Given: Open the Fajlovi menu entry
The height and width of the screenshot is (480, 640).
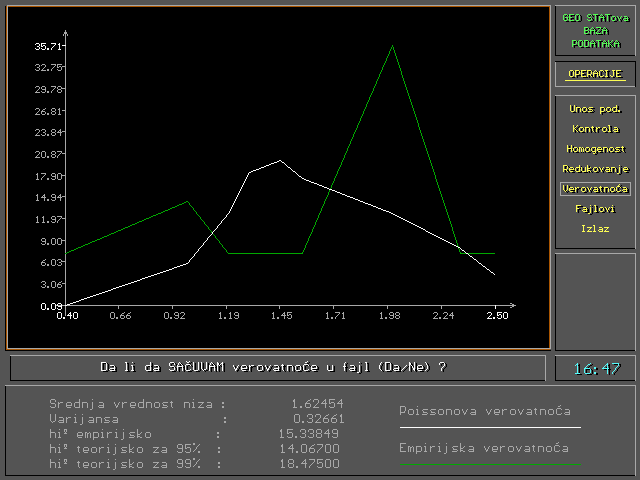Looking at the screenshot, I should (595, 208).
